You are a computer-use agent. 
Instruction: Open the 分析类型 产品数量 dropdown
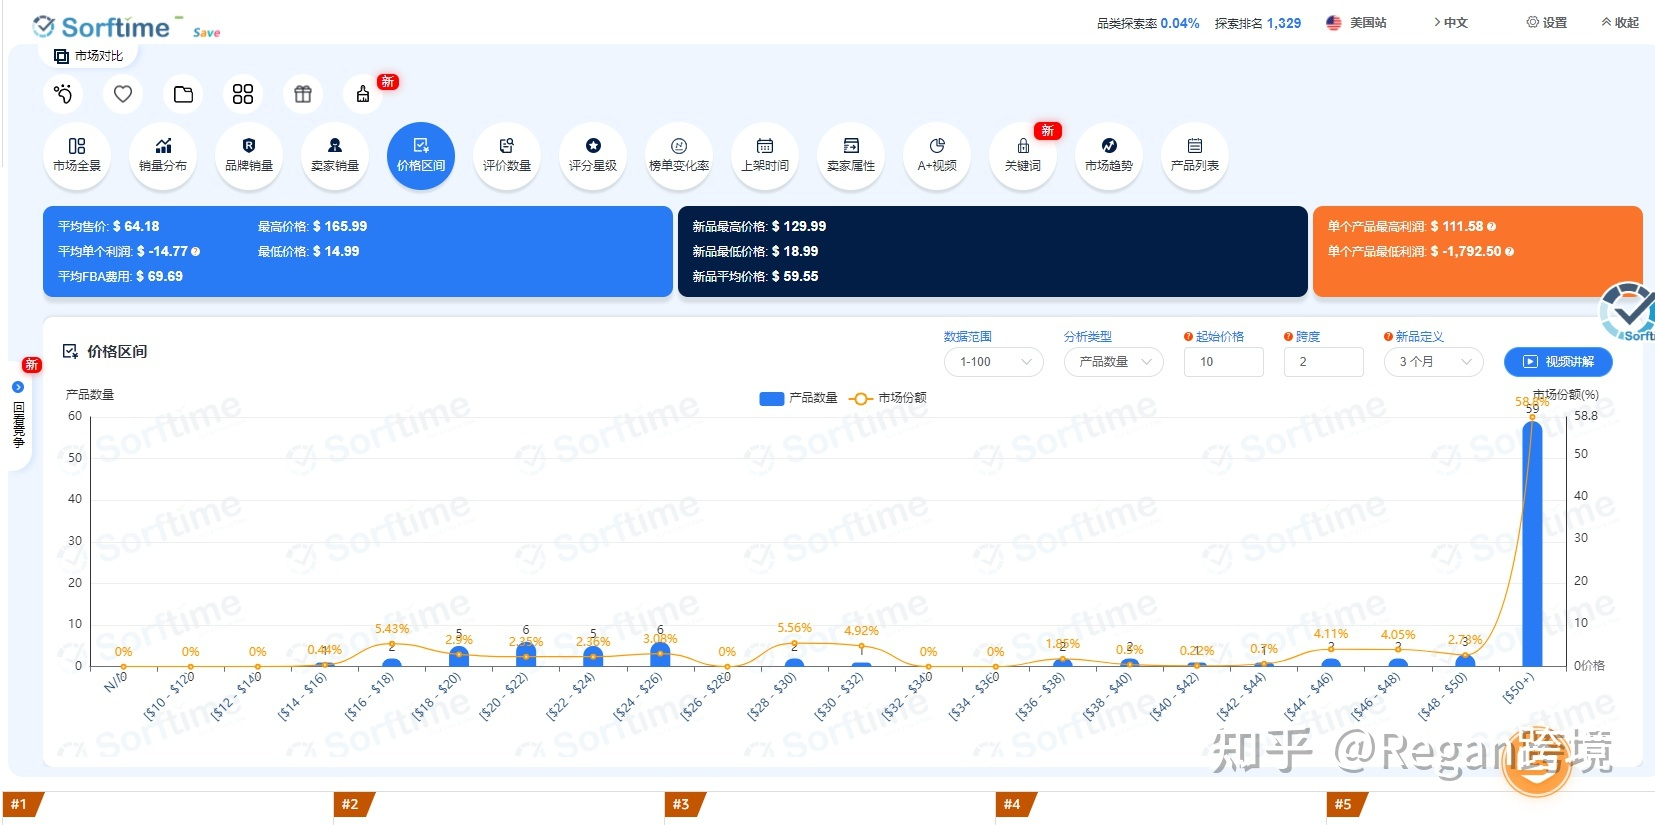[x=1113, y=362]
